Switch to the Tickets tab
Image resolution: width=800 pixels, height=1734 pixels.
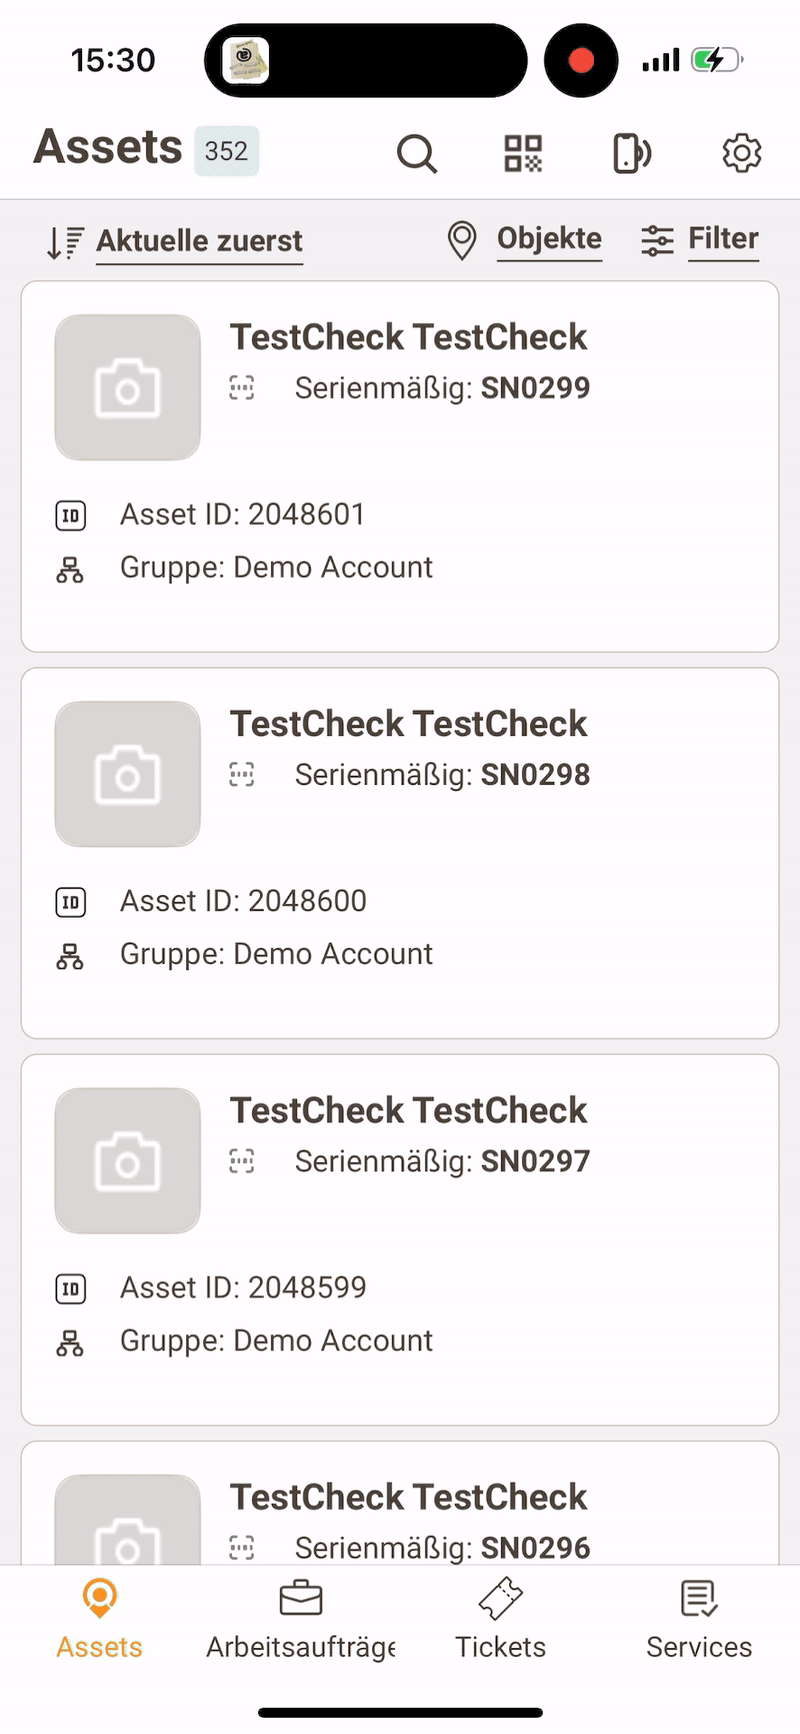(x=501, y=1616)
